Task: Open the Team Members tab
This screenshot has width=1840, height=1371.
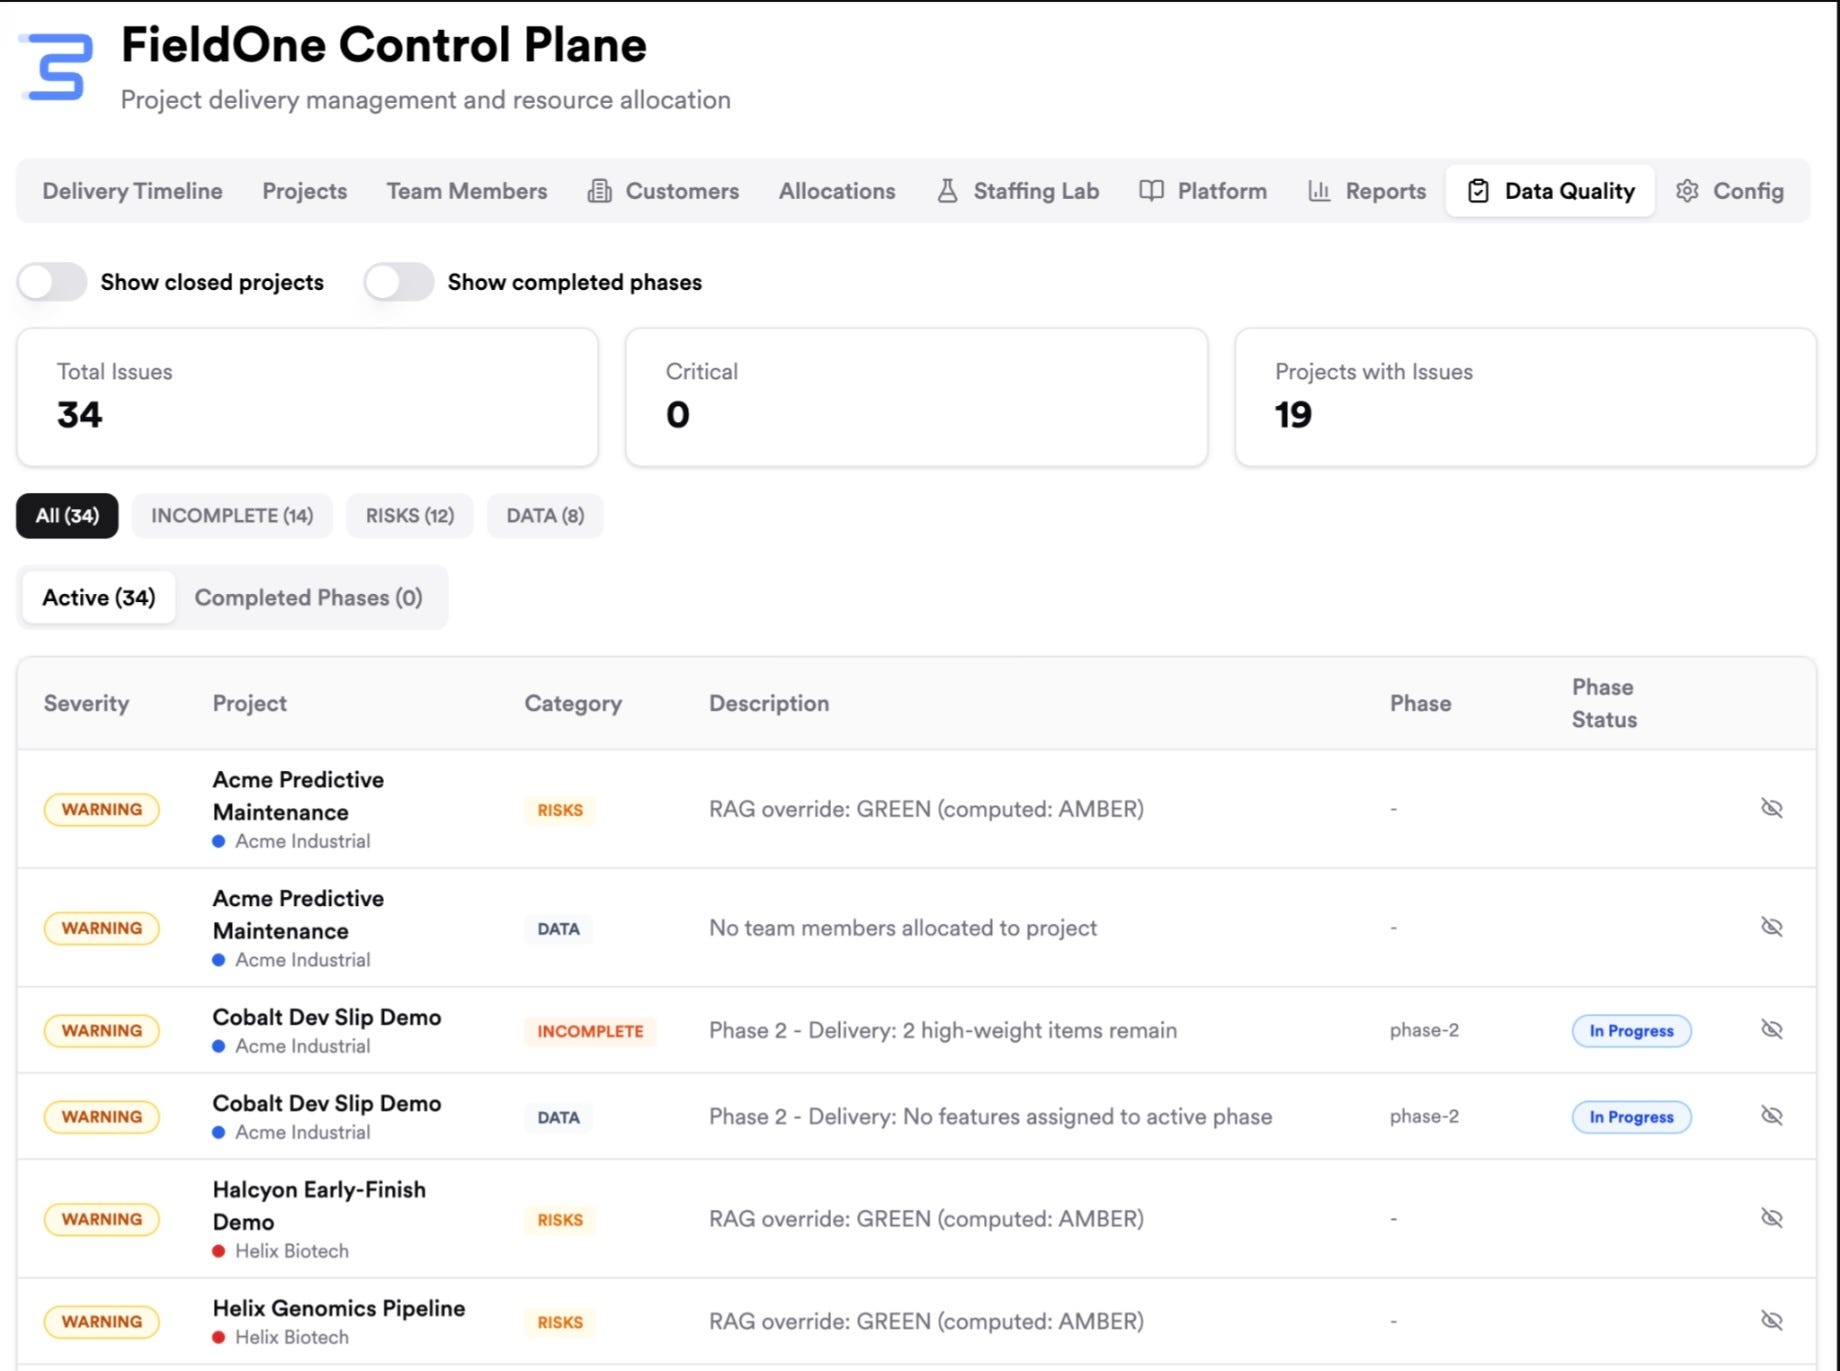Action: click(467, 191)
